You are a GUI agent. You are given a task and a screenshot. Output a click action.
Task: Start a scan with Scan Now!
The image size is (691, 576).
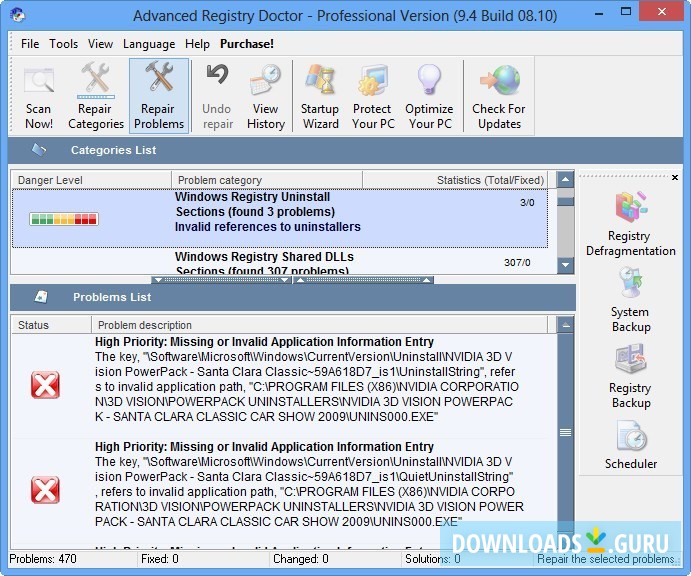click(x=39, y=97)
